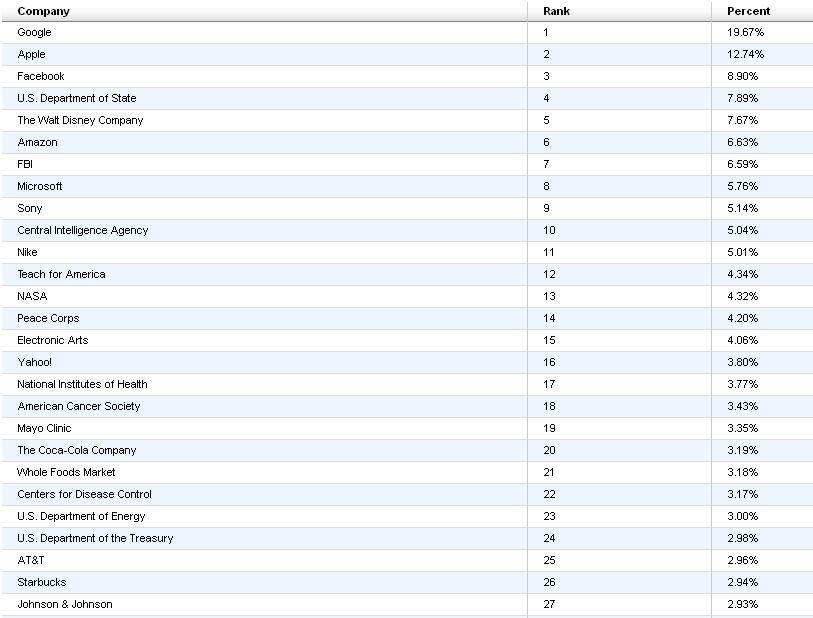Click the 4.32% percent value
This screenshot has width=813, height=618.
[x=742, y=296]
